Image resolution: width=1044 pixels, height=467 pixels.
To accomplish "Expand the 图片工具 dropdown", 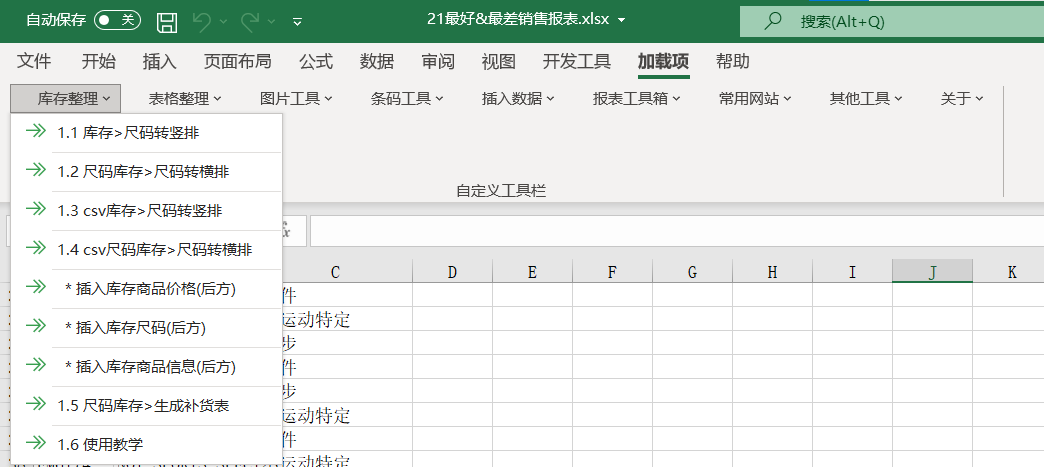I will tap(296, 99).
